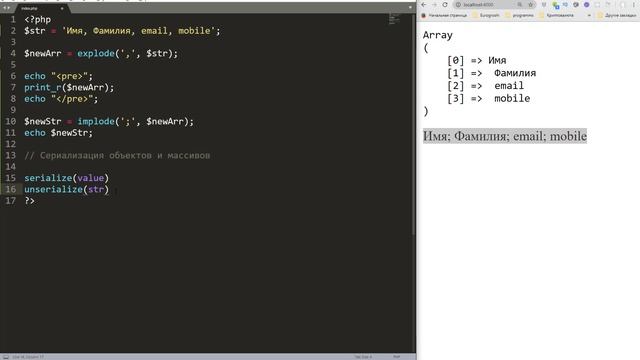
Task: Reload the localhost page in browser
Action: tap(445, 5)
